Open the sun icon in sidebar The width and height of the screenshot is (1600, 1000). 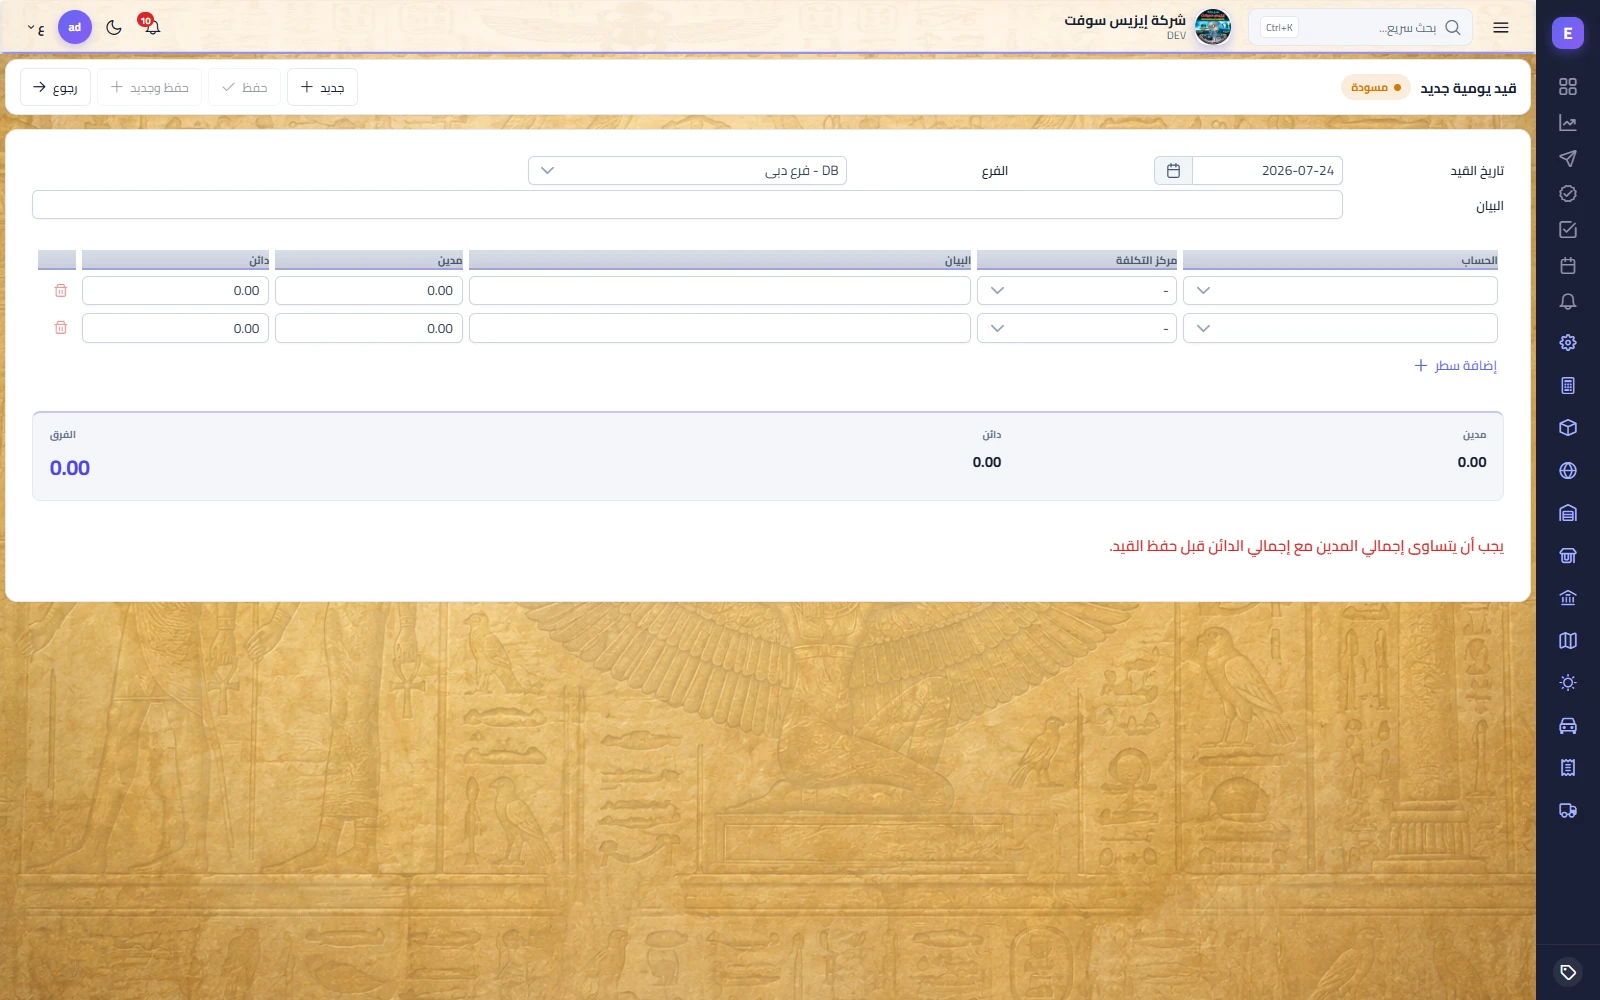pyautogui.click(x=1567, y=682)
